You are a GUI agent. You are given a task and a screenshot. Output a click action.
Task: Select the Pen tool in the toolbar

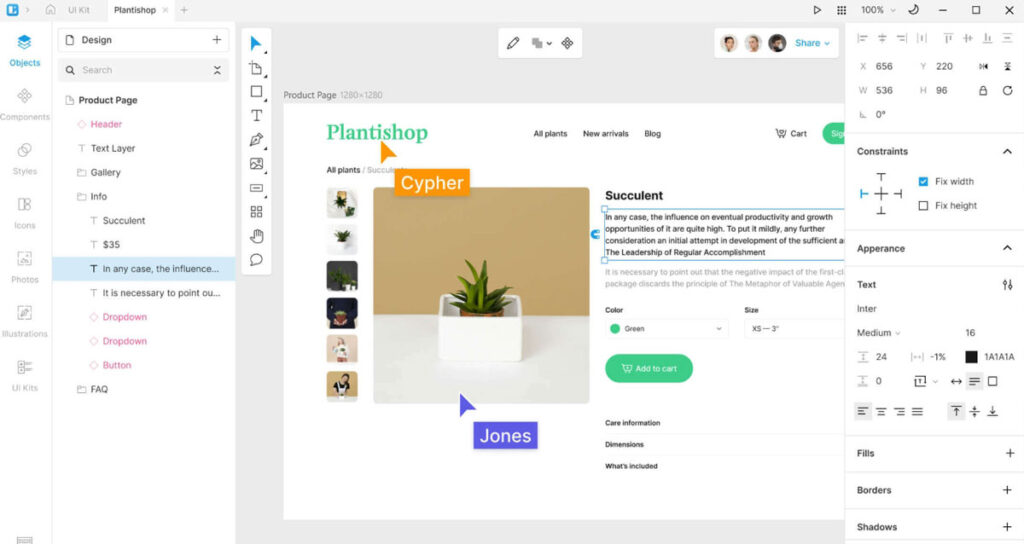(x=256, y=140)
